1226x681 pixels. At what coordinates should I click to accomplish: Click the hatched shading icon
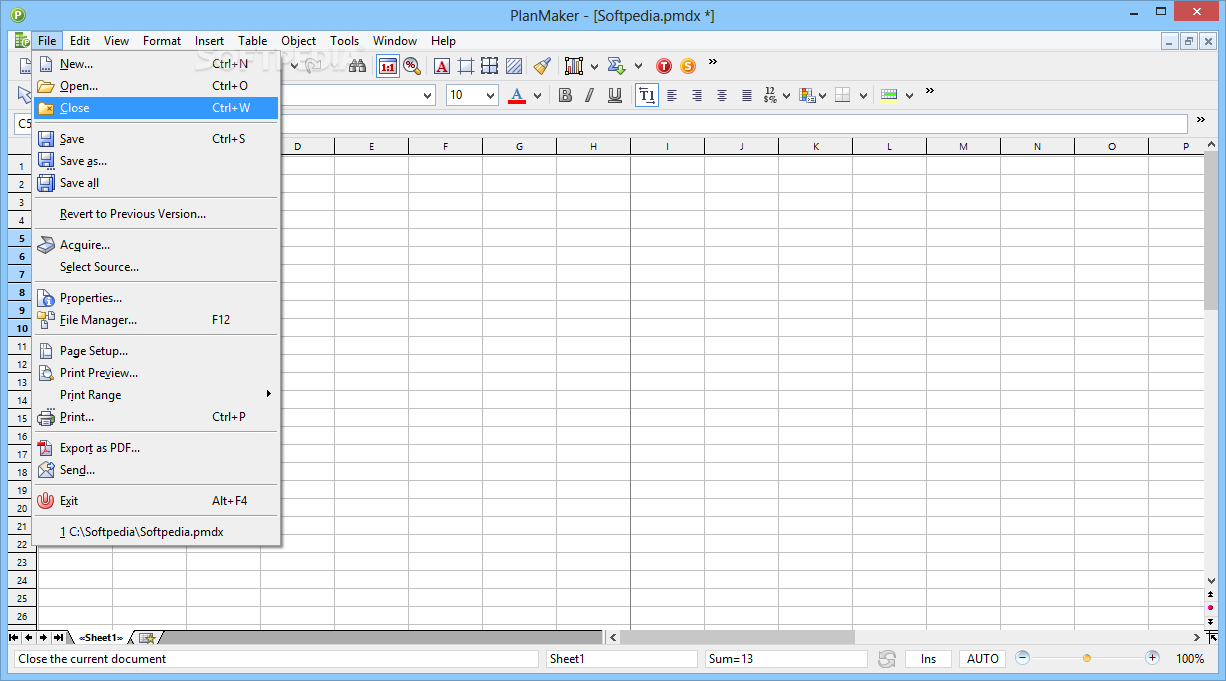point(513,66)
